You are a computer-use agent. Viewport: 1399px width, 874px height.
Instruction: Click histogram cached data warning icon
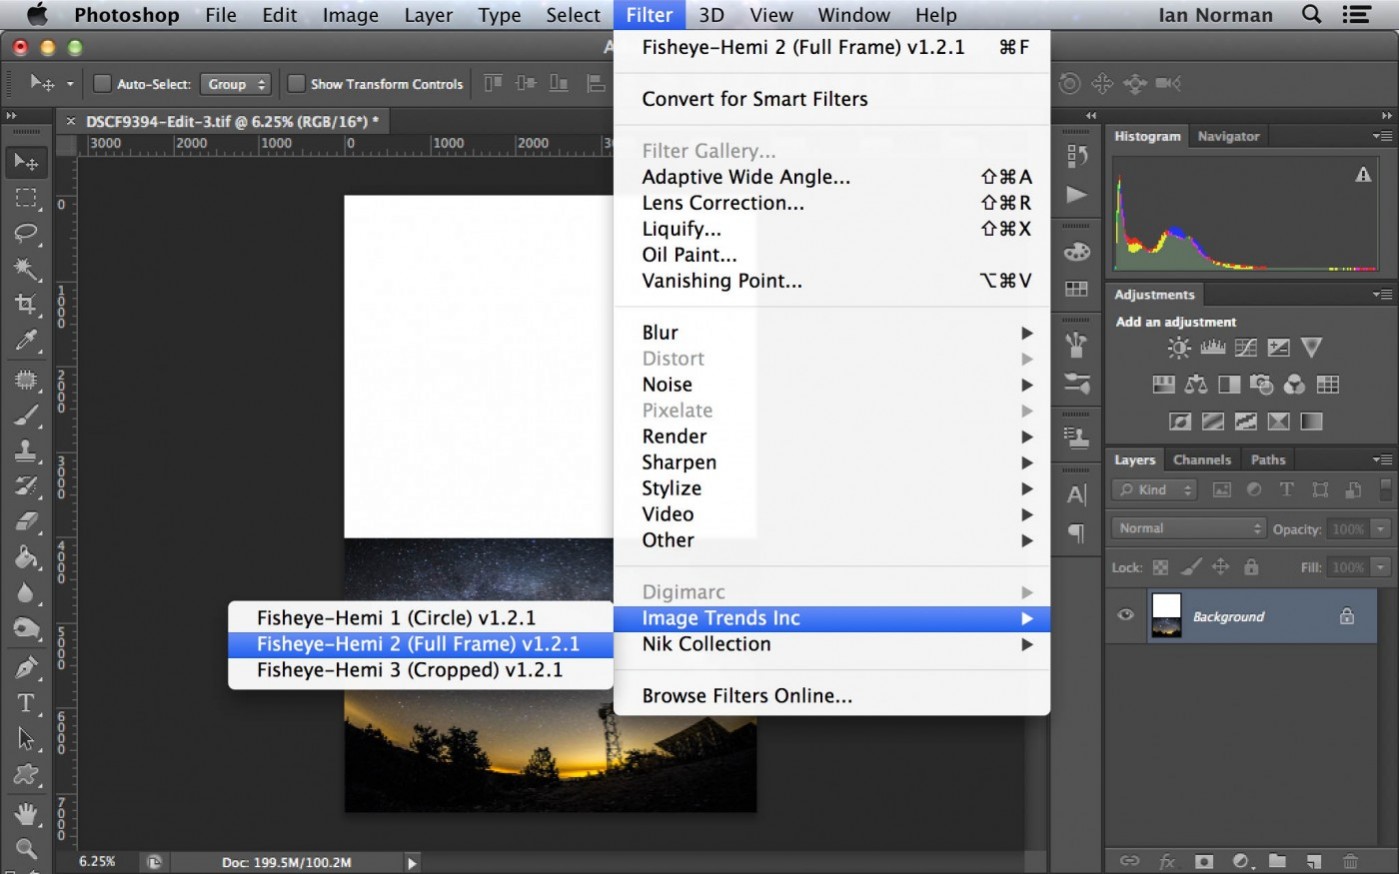click(1363, 175)
